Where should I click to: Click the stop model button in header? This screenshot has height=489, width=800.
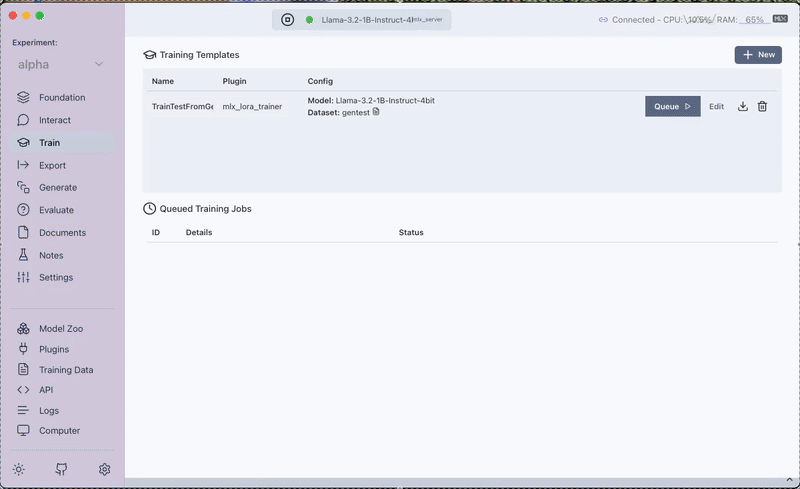point(287,19)
